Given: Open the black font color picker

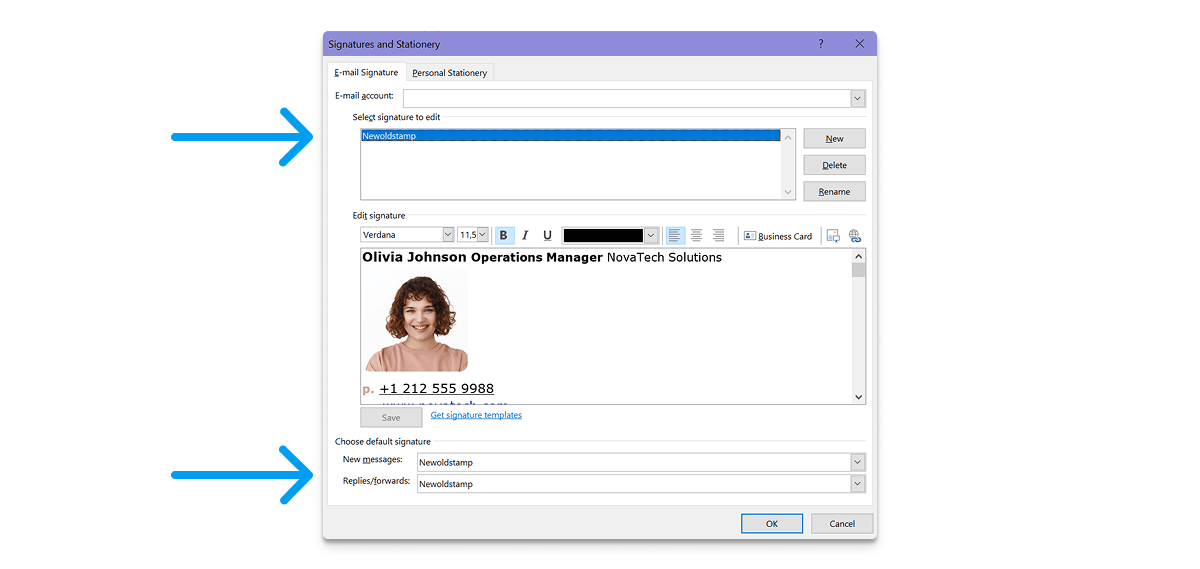Looking at the screenshot, I should 651,236.
